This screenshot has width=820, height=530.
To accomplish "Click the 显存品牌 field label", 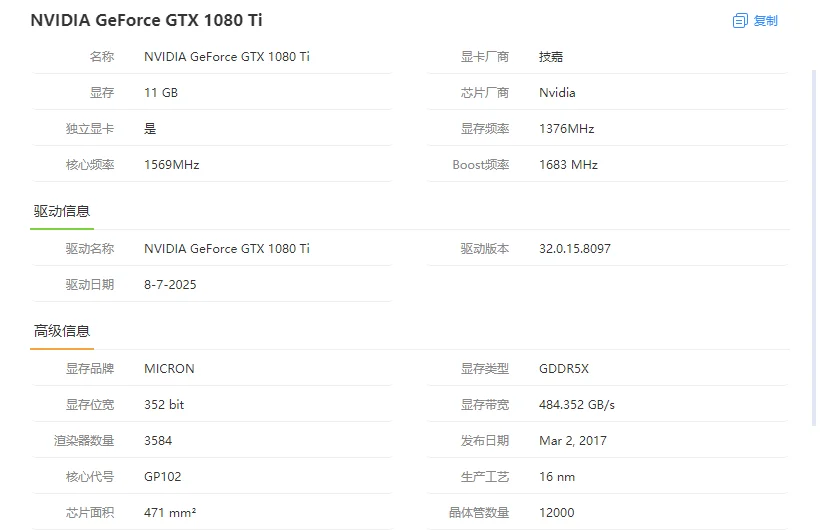I will 89,368.
